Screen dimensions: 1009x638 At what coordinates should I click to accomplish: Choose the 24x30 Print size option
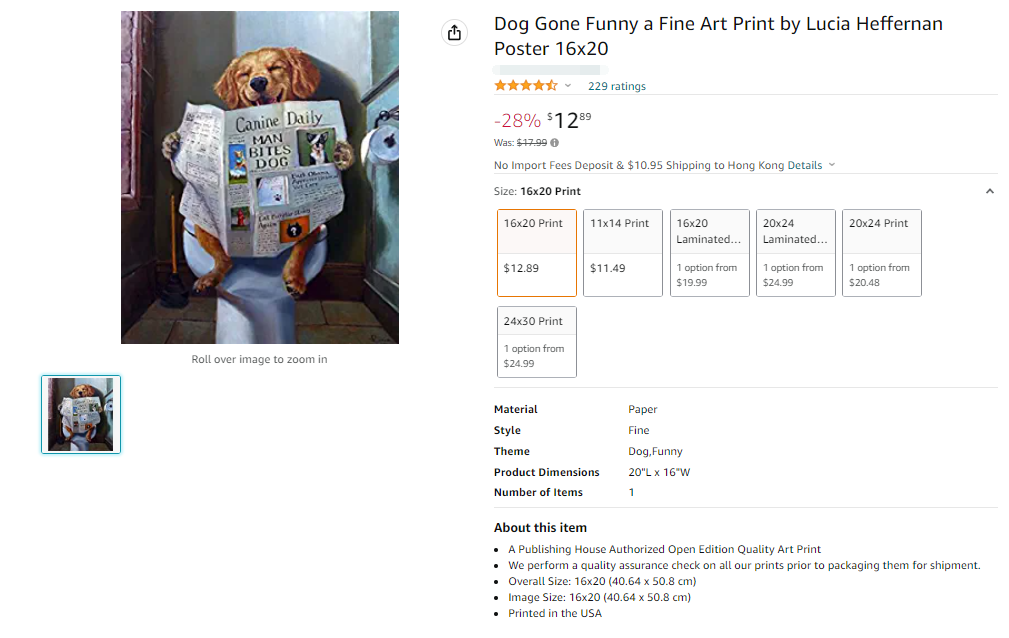pos(537,342)
